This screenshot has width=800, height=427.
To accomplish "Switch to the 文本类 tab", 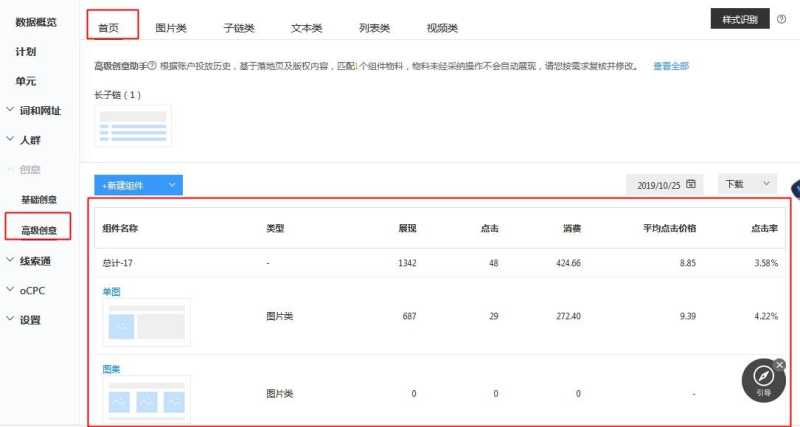I will click(x=307, y=28).
